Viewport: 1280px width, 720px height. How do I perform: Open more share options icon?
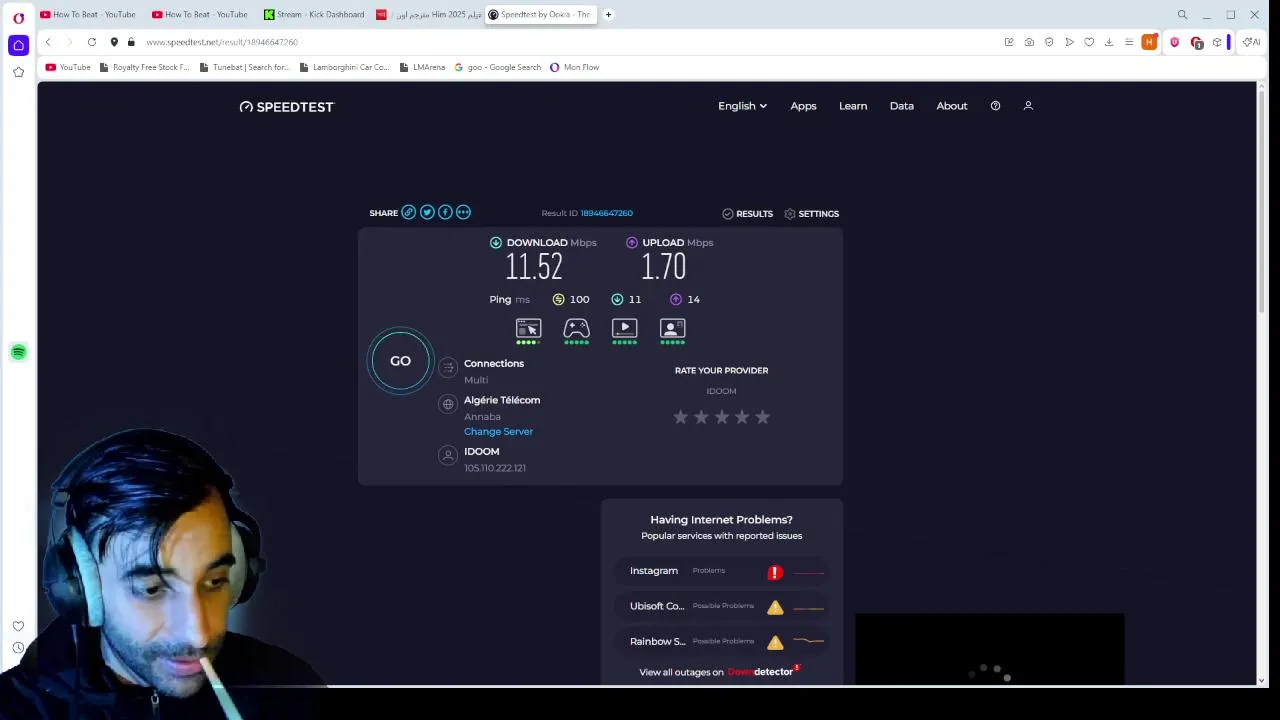(x=463, y=212)
